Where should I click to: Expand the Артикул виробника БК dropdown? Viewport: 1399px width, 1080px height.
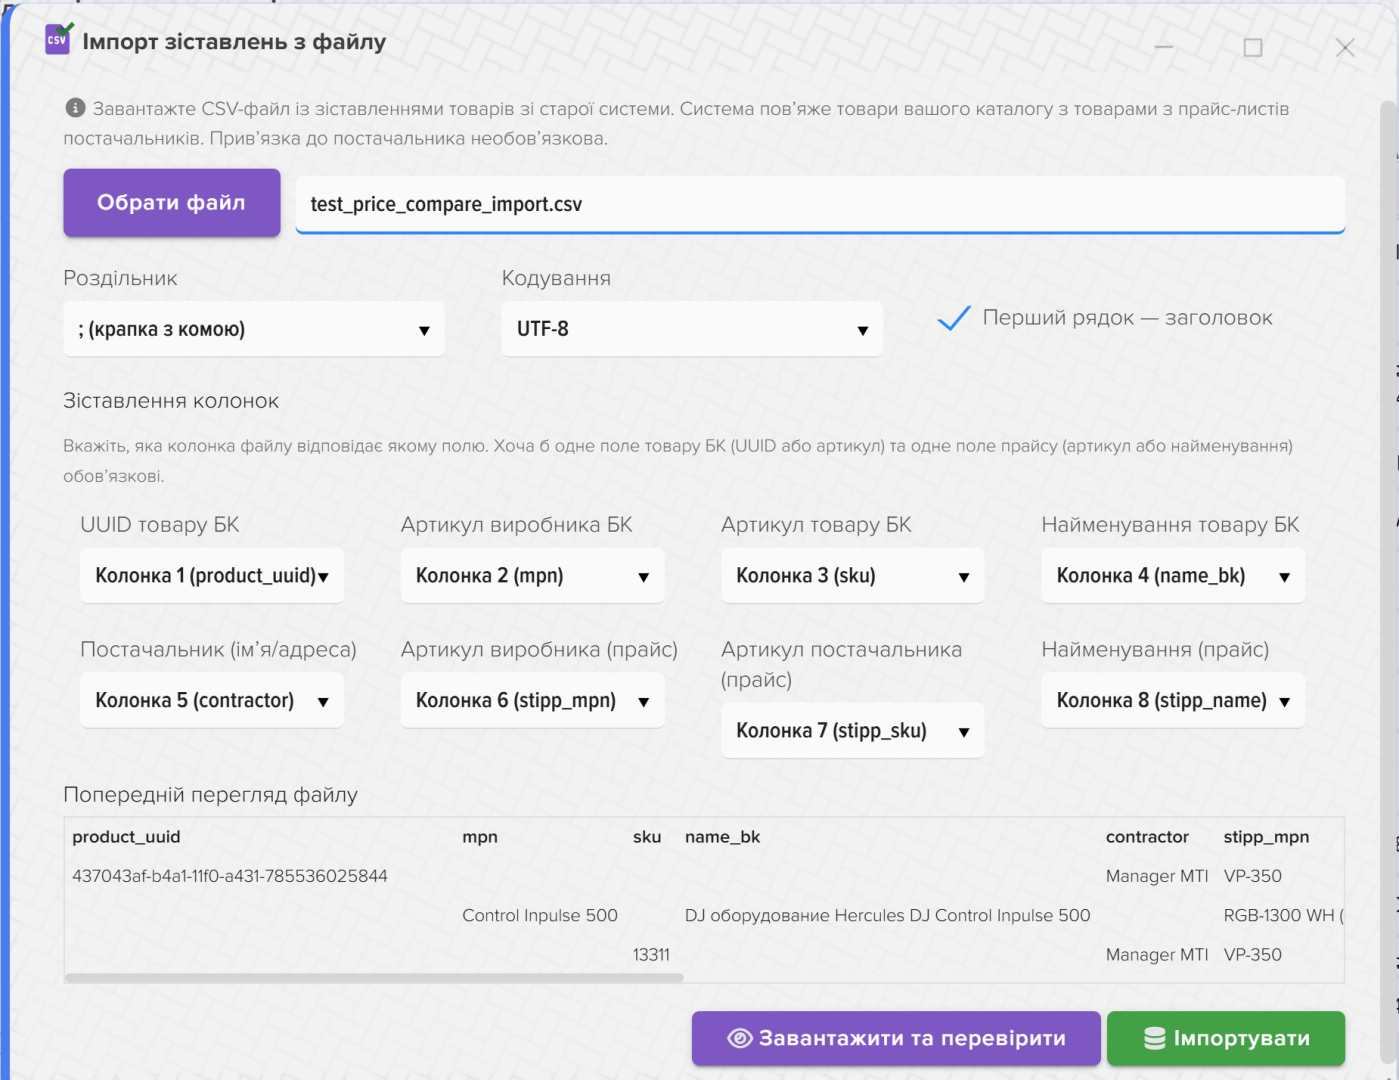click(x=532, y=576)
